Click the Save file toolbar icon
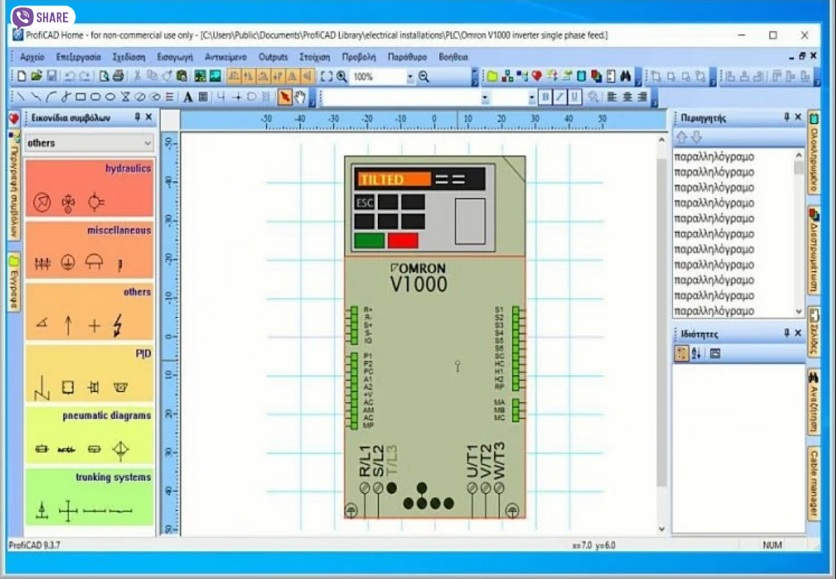The height and width of the screenshot is (579, 836). point(52,76)
